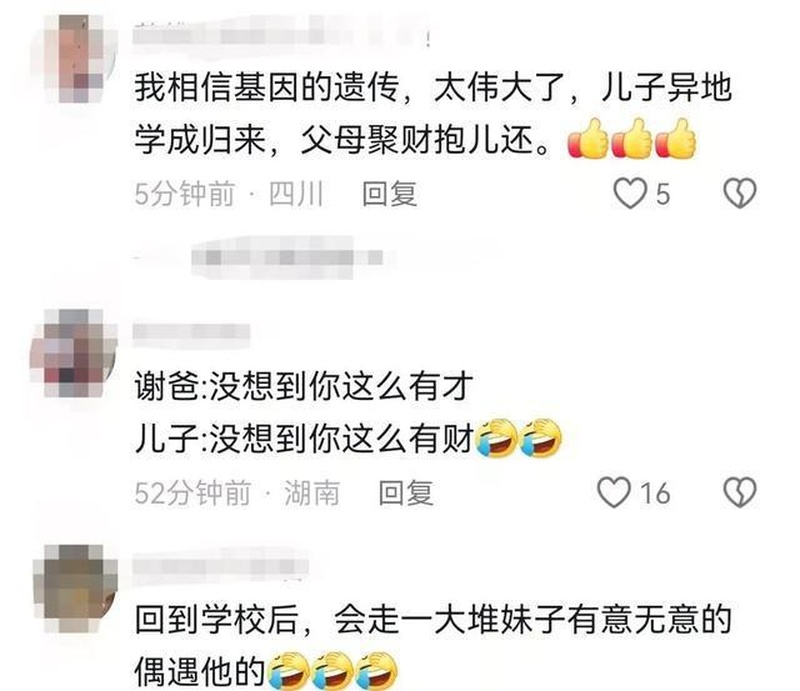Tap the thumbs-up emojis after 抱儿还
This screenshot has height=691, width=800.
click(632, 138)
